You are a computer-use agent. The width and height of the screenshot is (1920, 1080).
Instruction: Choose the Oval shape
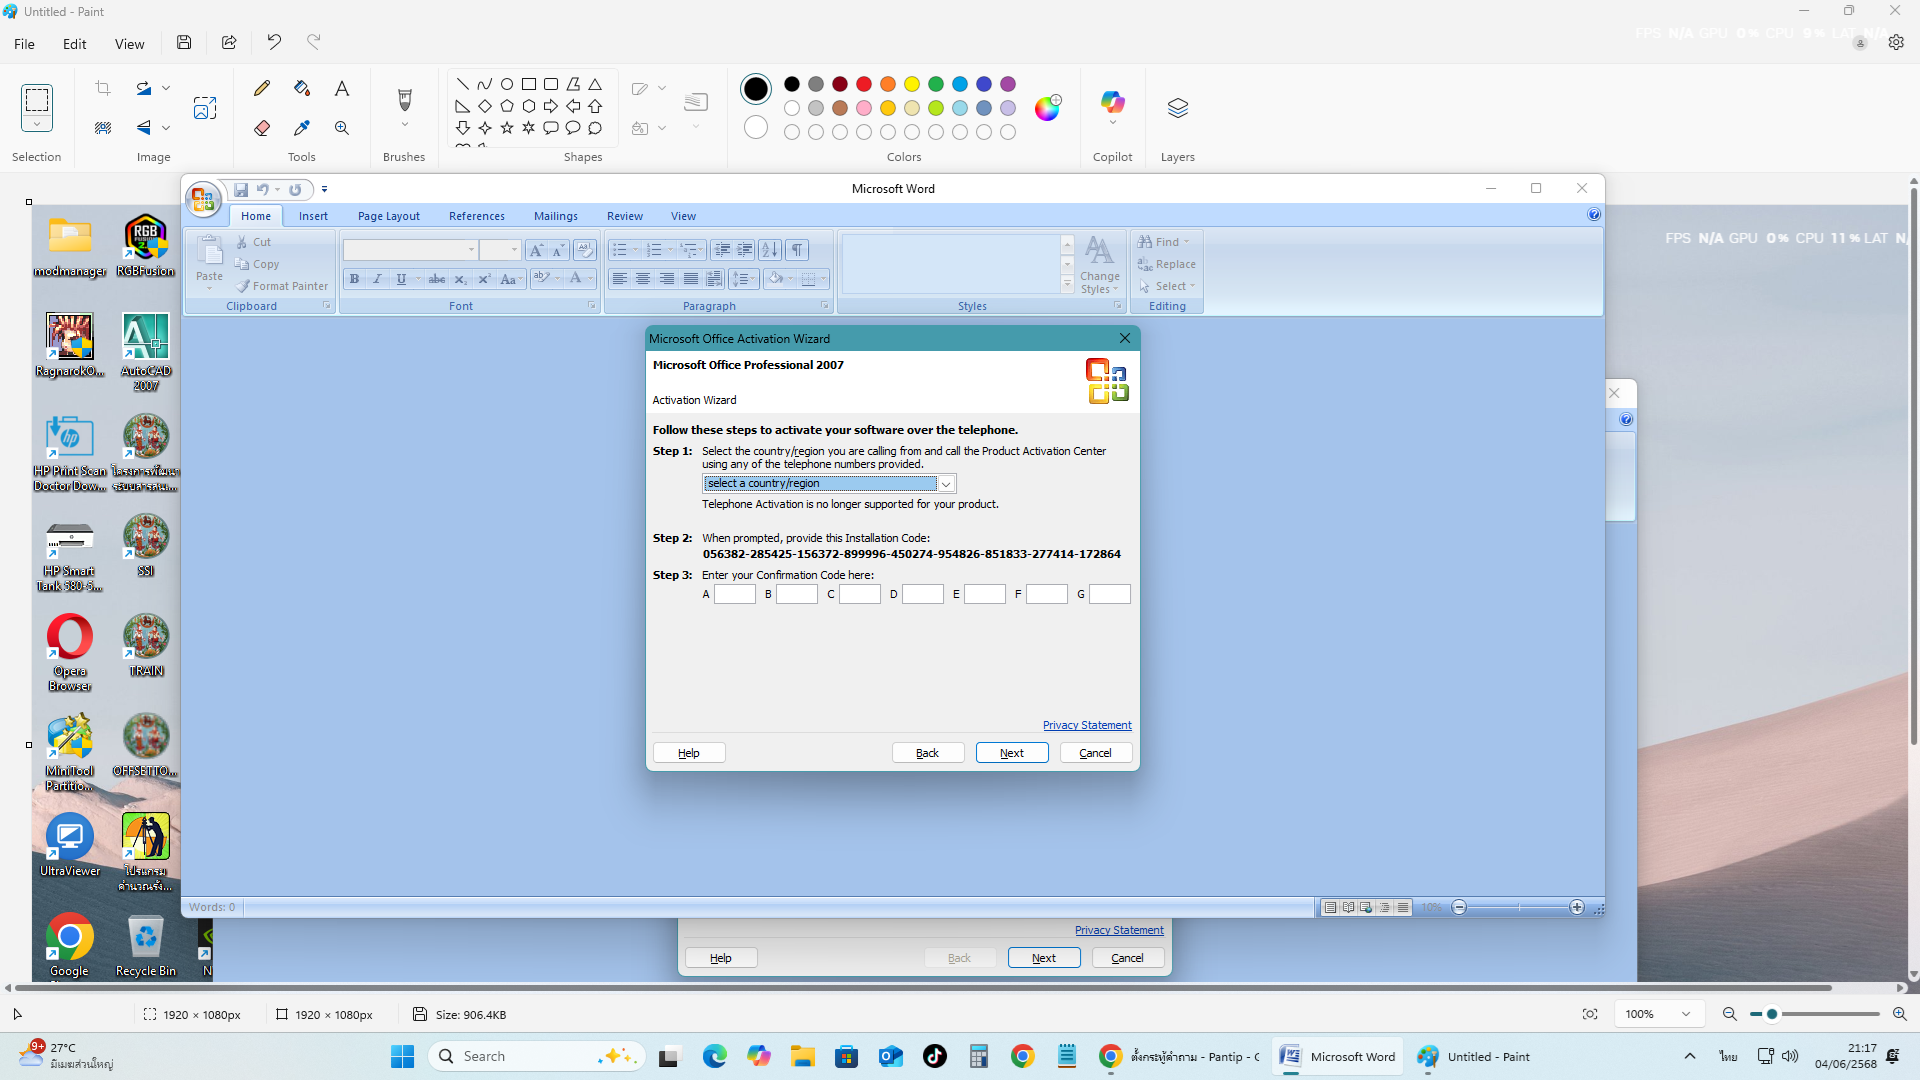click(x=507, y=84)
